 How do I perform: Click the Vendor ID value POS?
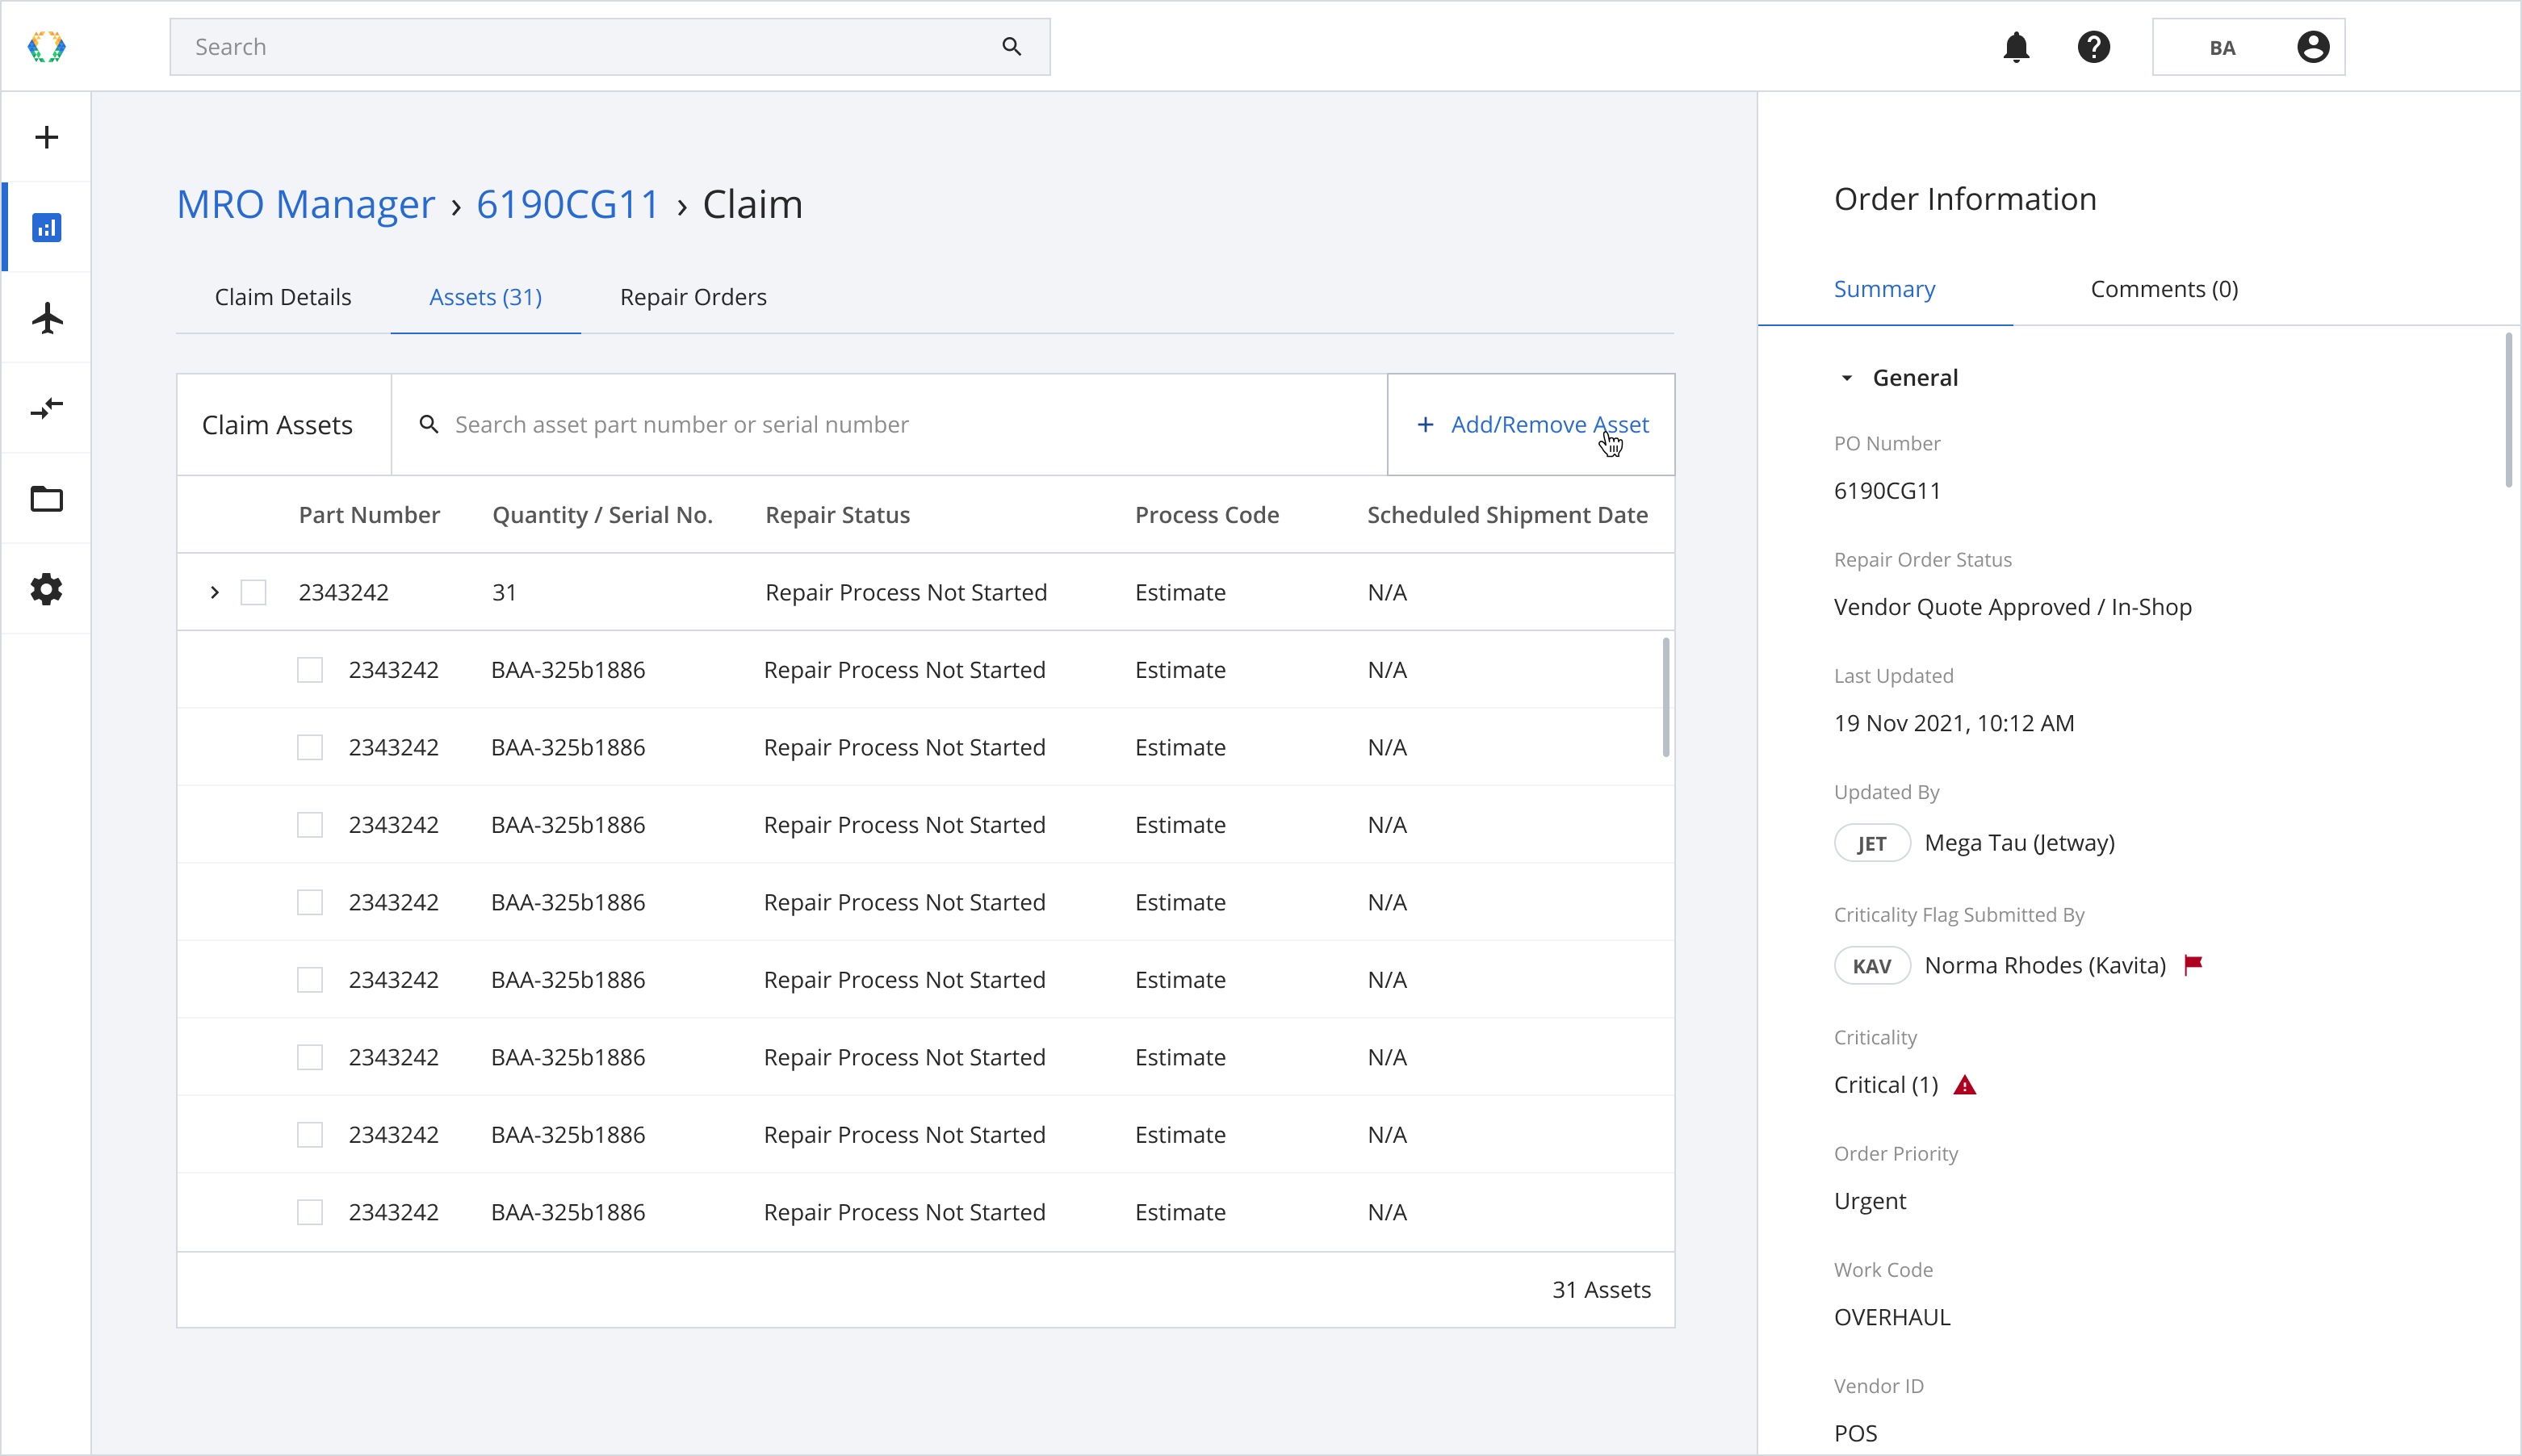click(1855, 1433)
